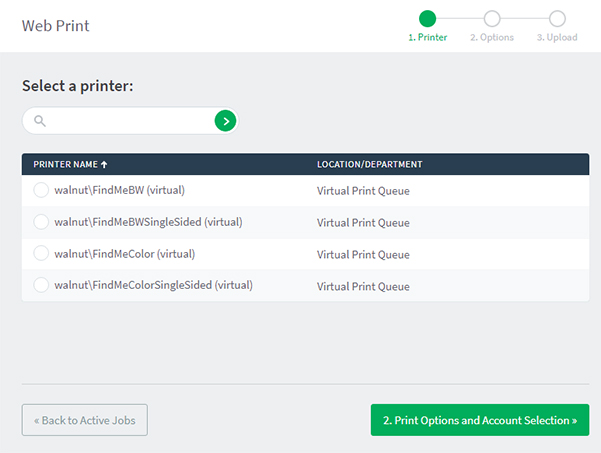
Task: Click the Options step circle indicator
Action: pyautogui.click(x=492, y=18)
